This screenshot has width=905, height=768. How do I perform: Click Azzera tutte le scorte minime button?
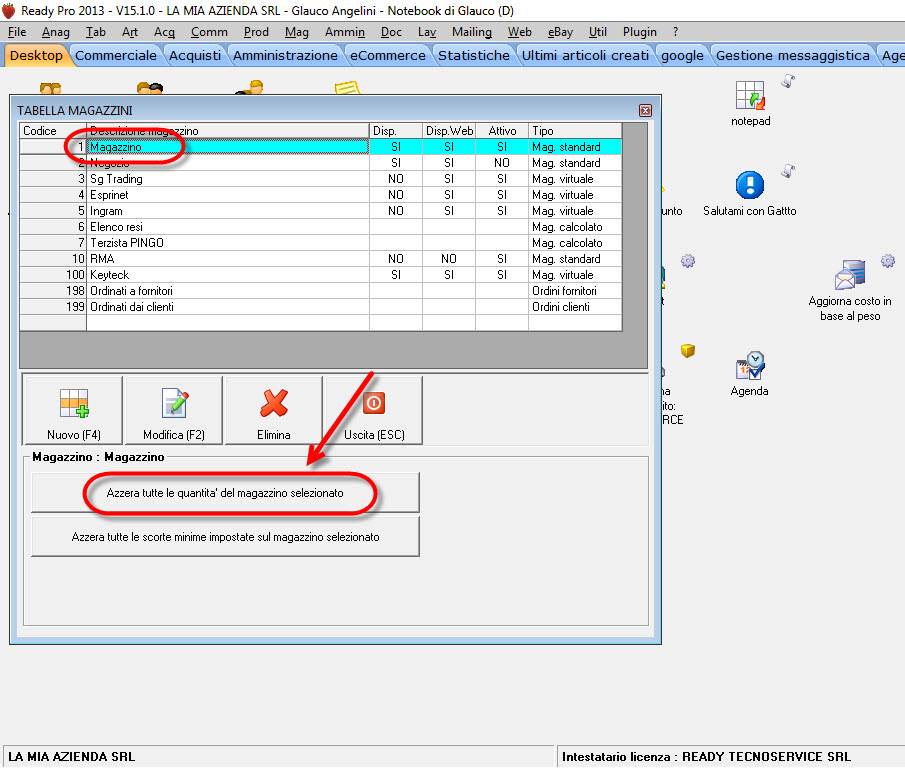225,537
